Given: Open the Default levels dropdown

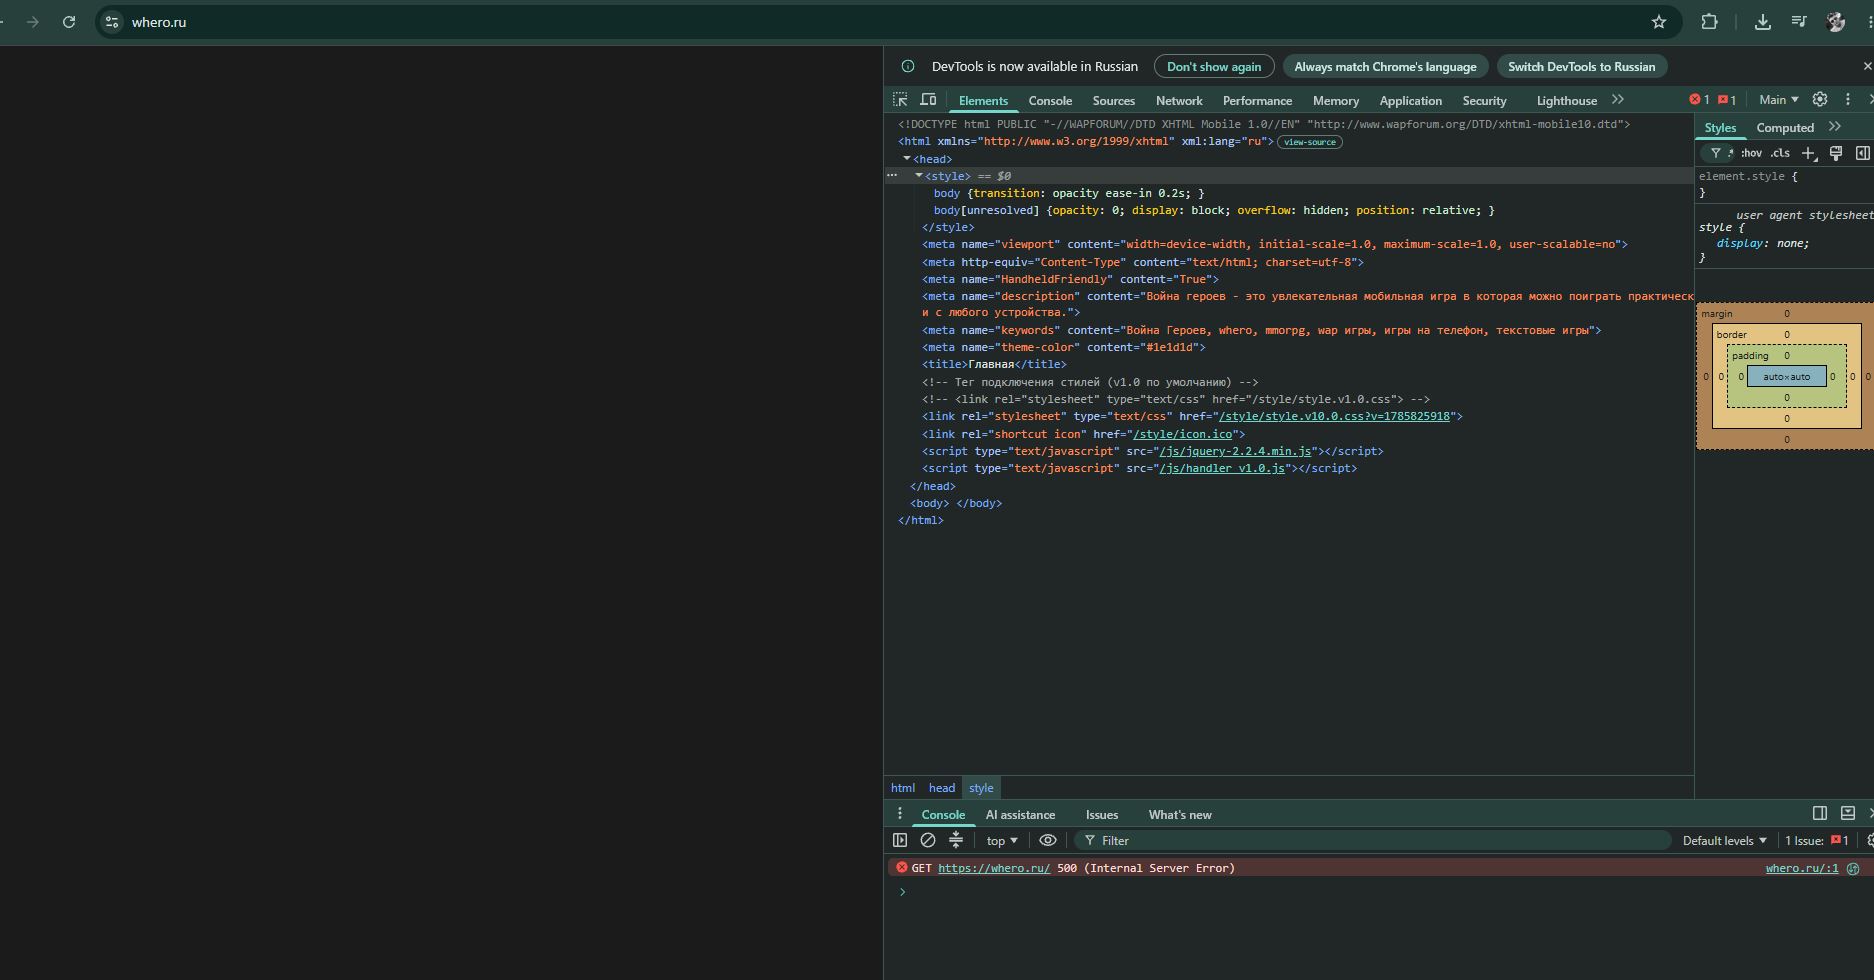Looking at the screenshot, I should [1724, 840].
